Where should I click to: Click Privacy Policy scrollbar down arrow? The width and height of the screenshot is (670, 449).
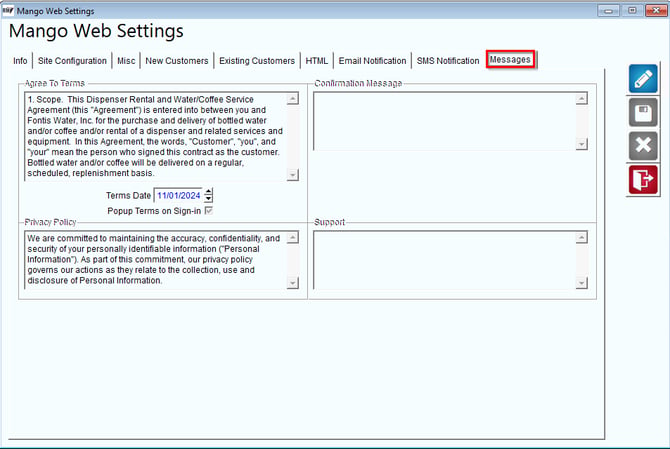(293, 283)
